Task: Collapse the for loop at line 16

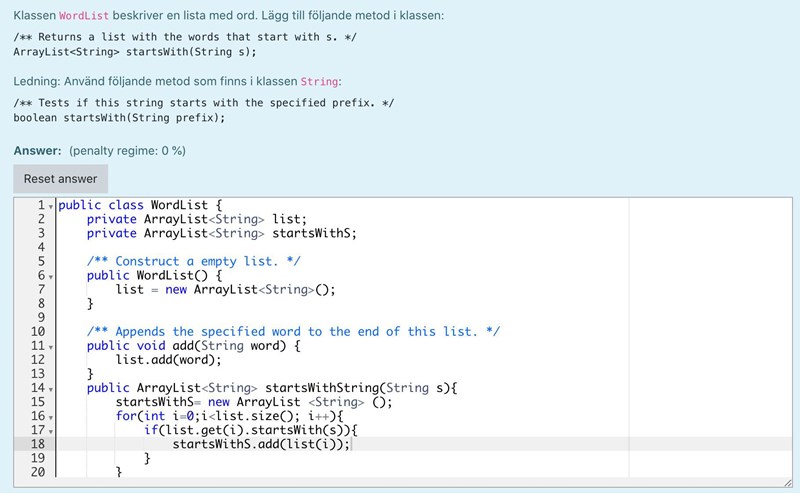Action: point(51,416)
